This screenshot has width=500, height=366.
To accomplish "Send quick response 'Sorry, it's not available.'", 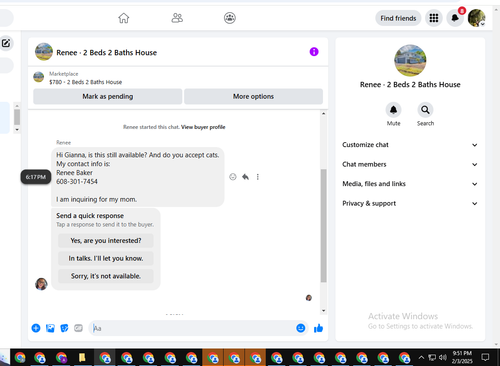I will 106,276.
